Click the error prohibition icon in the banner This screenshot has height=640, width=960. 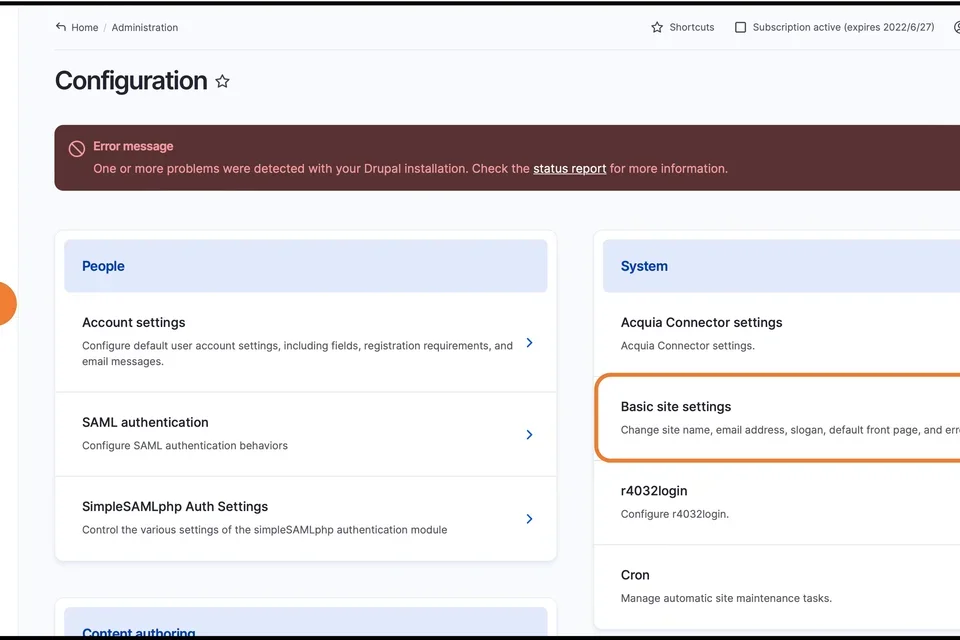point(77,147)
